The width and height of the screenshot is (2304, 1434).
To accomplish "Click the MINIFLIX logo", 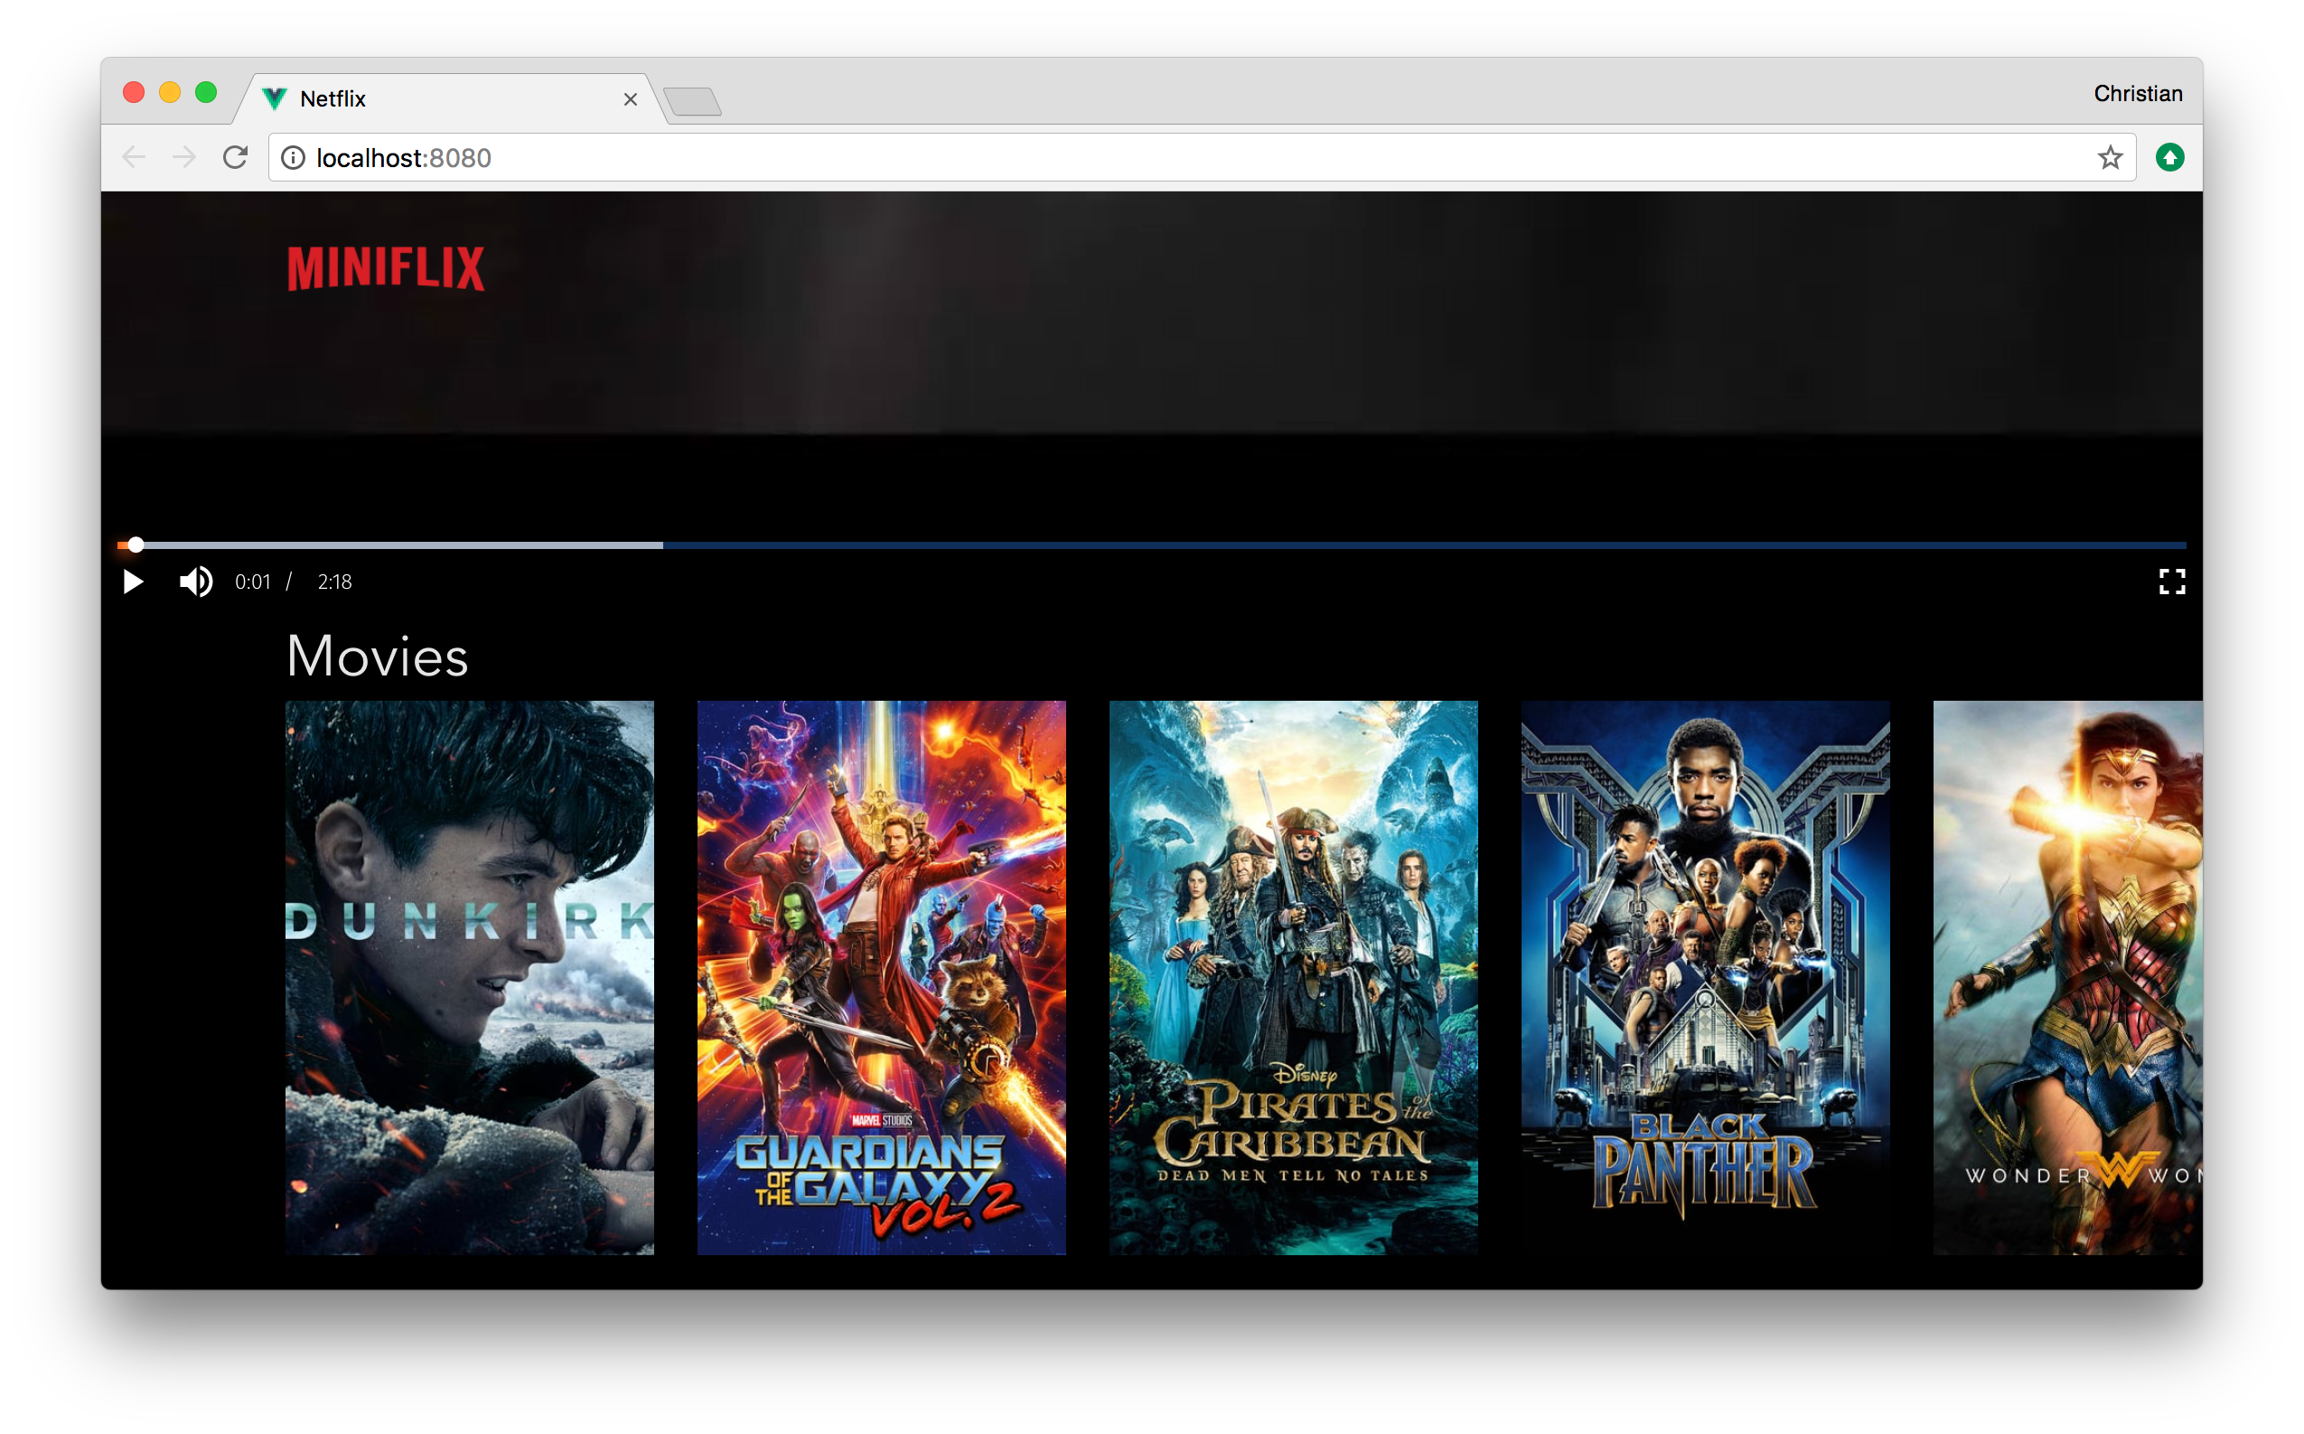I will [386, 269].
